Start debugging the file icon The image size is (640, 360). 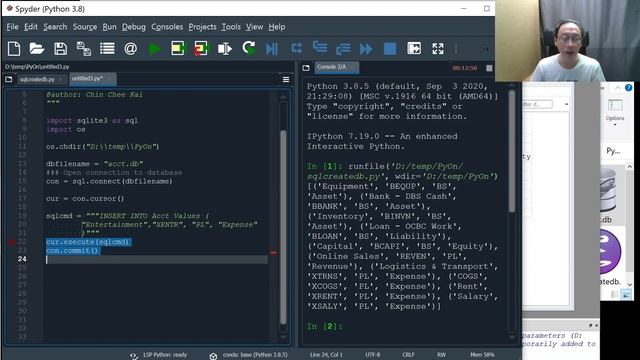tap(271, 49)
